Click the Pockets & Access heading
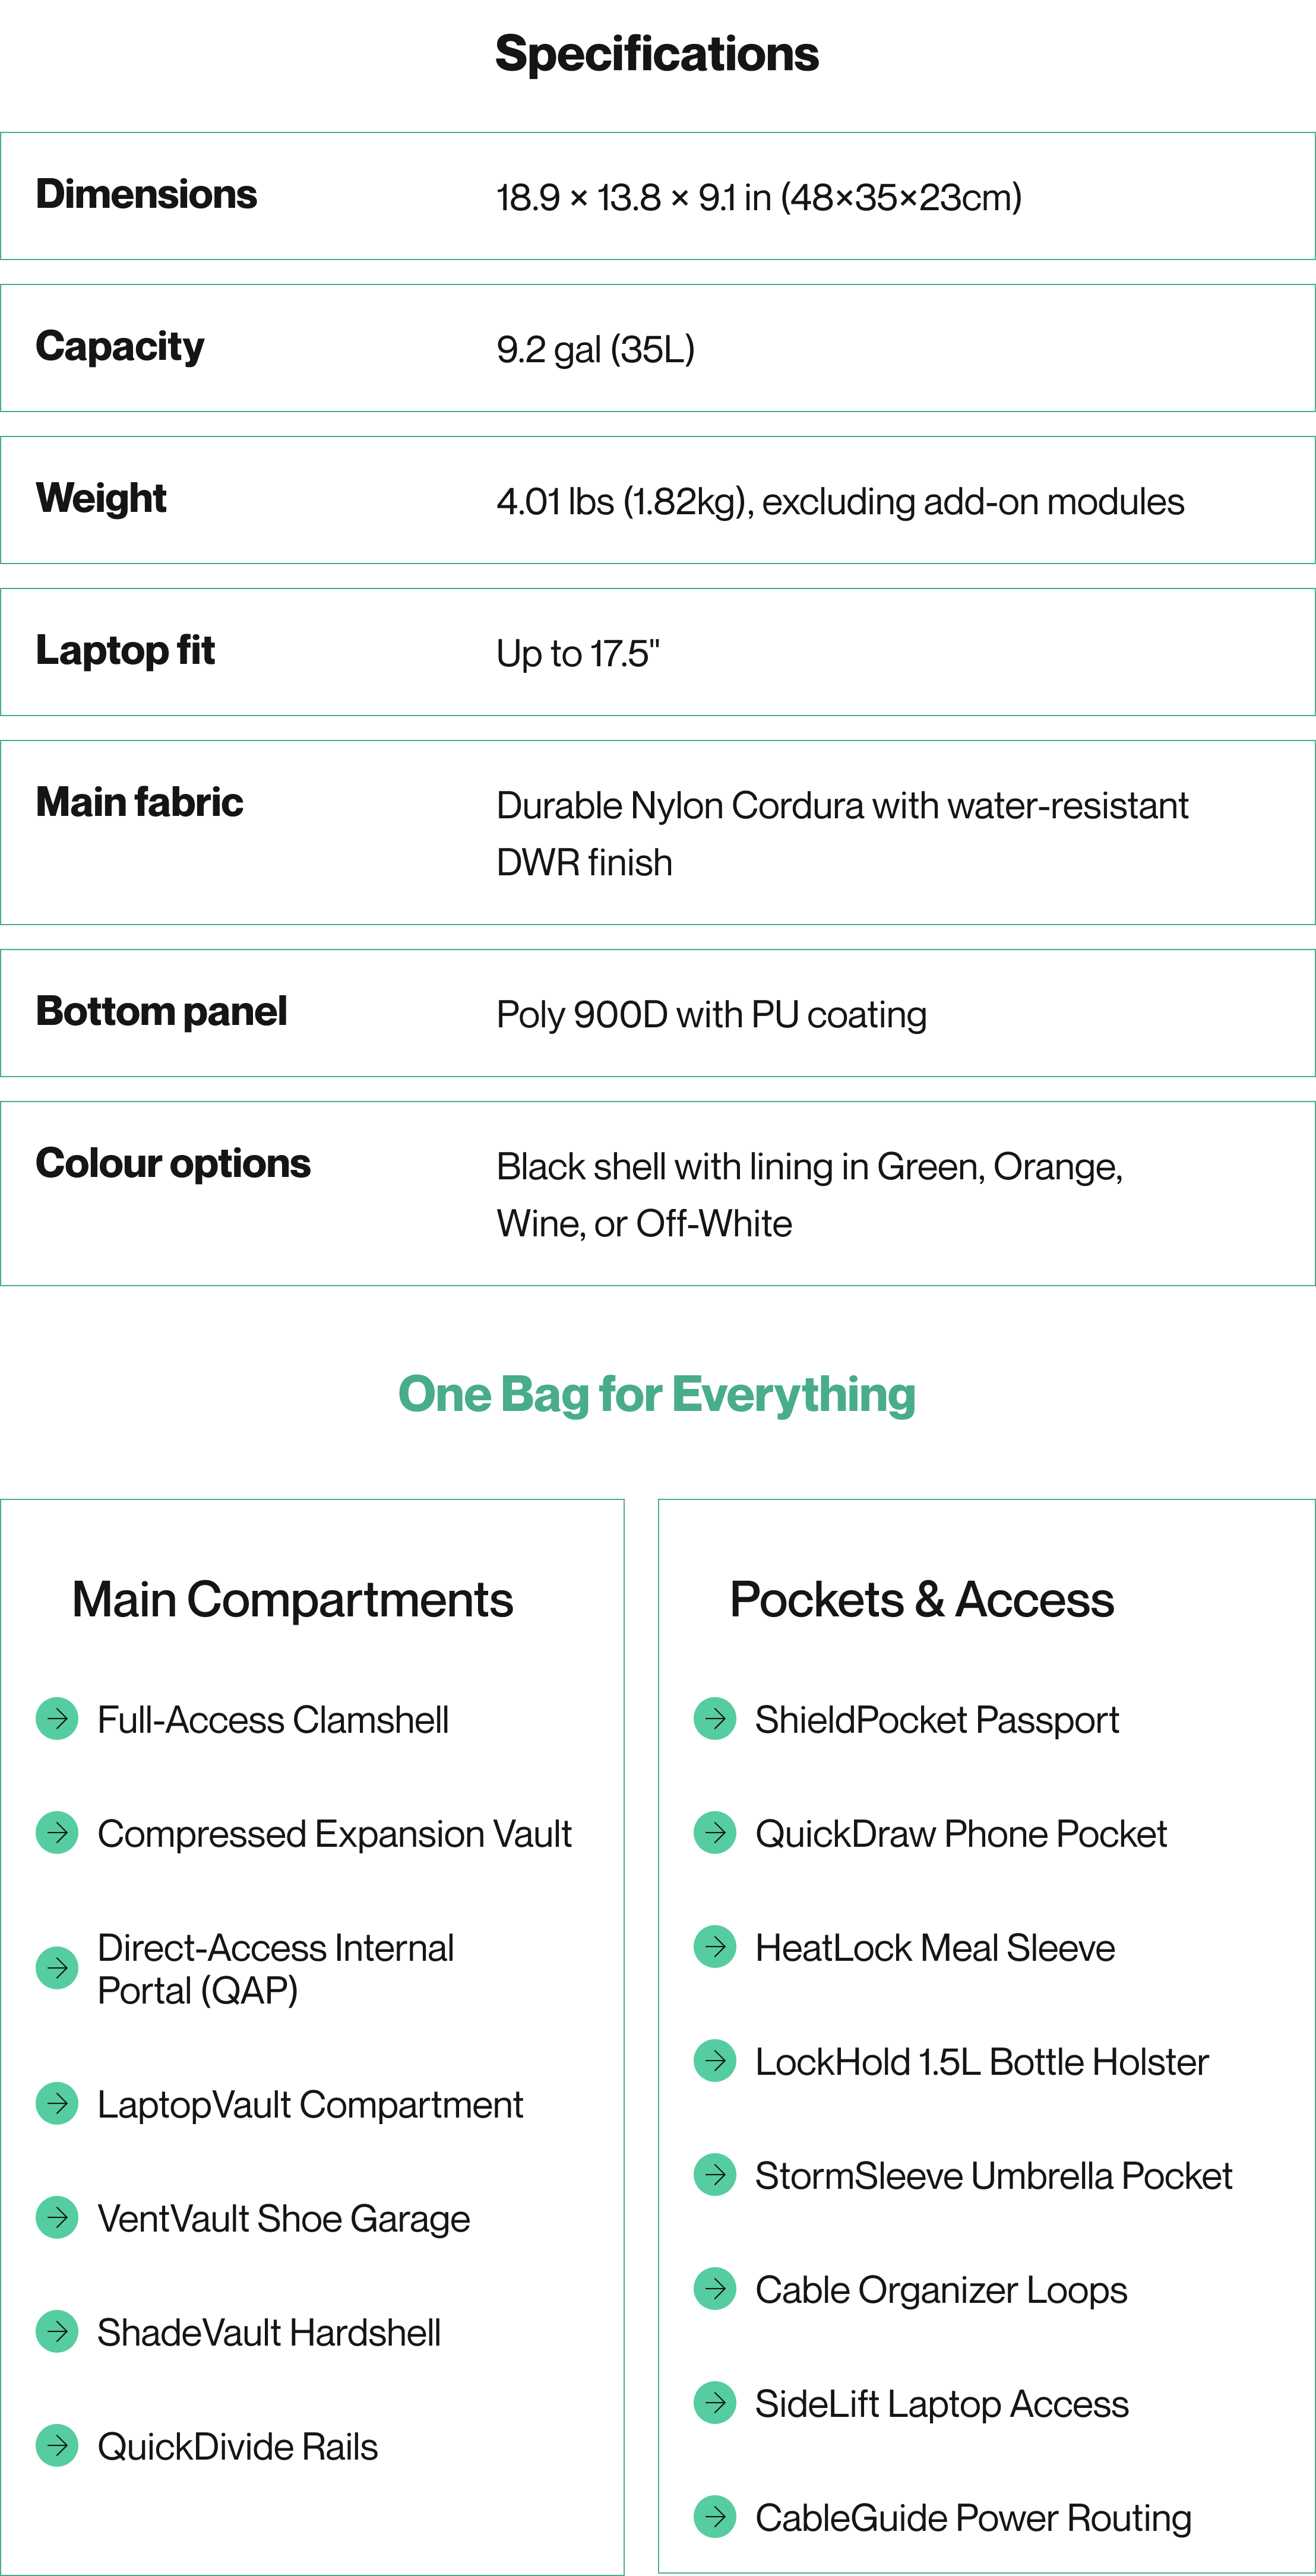Screen dimensions: 1316x2576 click(x=922, y=1600)
